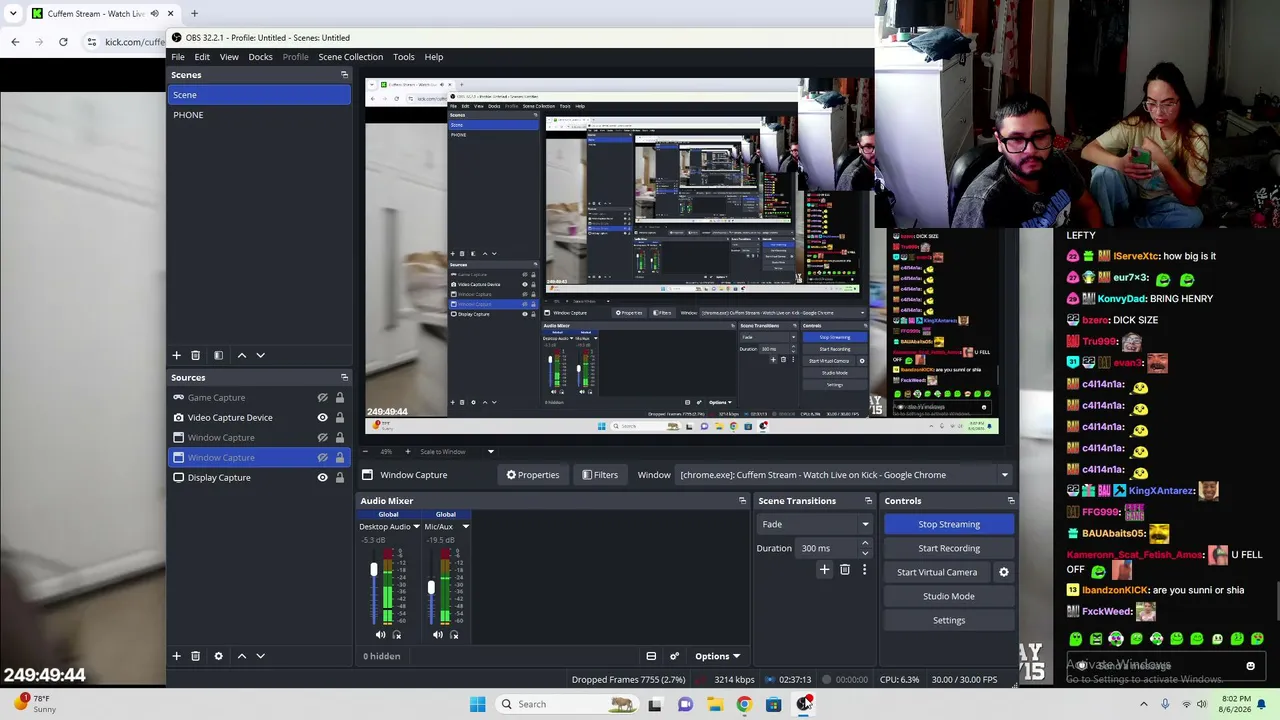Open File Explorer from the taskbar
The height and width of the screenshot is (720, 1280).
click(x=715, y=704)
